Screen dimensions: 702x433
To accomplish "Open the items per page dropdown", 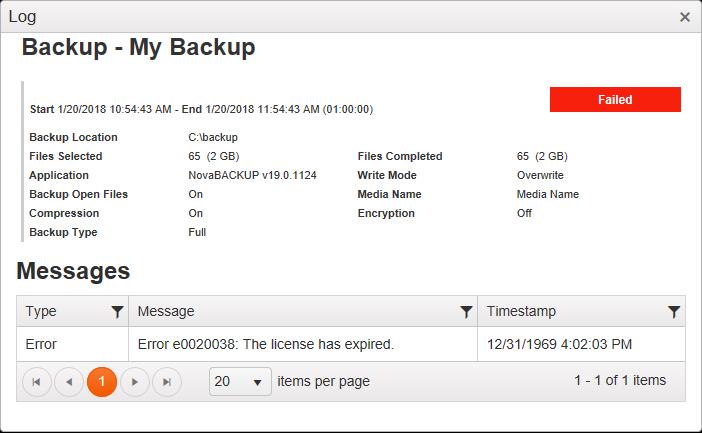I will pos(240,382).
